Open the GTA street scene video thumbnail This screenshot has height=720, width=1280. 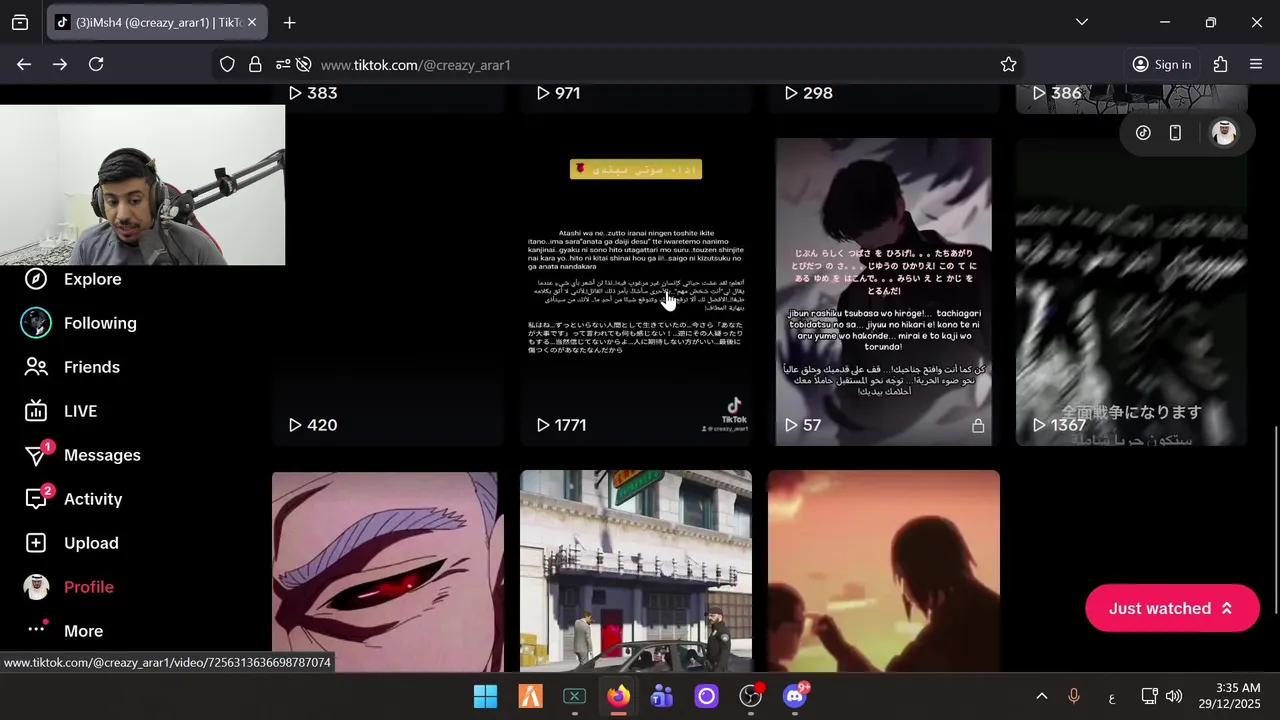(x=636, y=571)
